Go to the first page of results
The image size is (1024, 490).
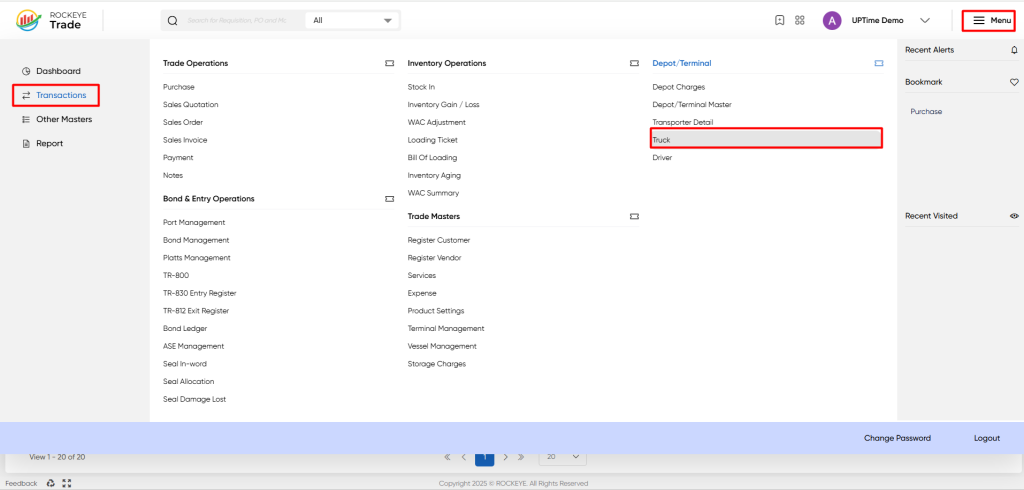click(447, 457)
